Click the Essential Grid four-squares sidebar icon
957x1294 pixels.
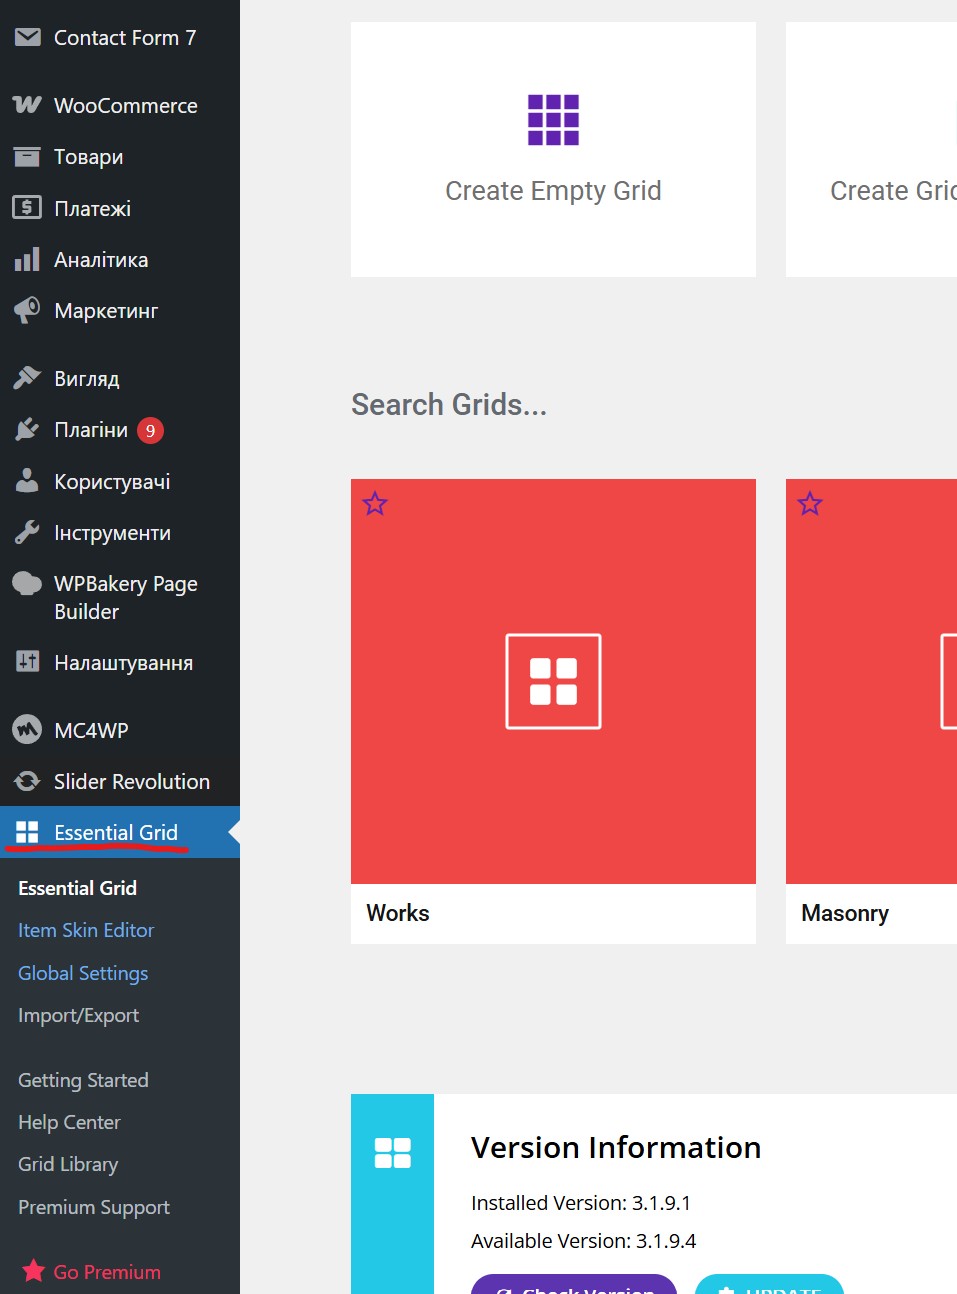click(x=27, y=832)
